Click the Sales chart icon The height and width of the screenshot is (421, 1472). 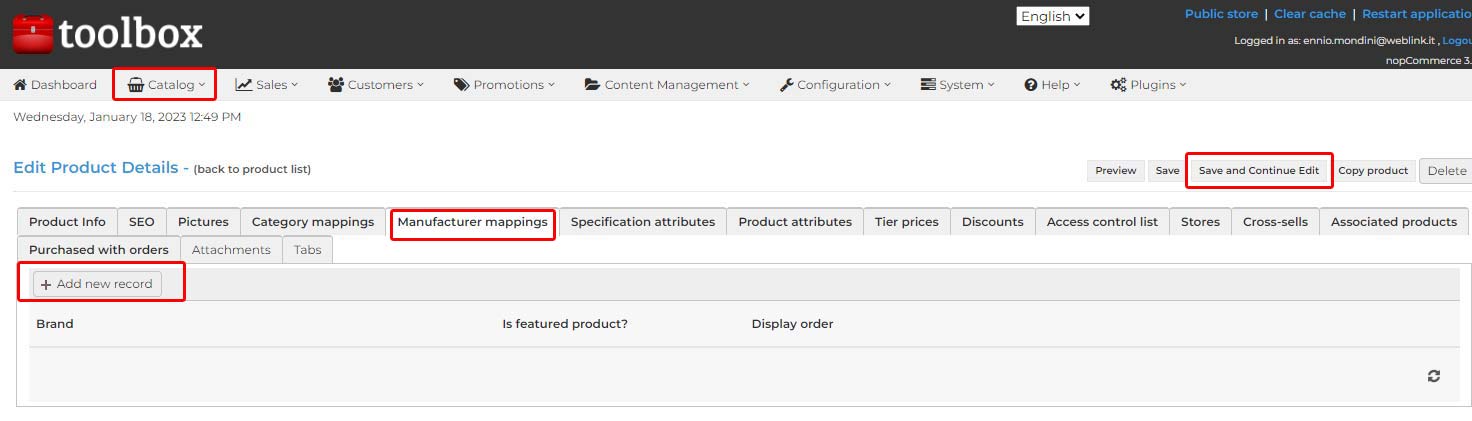click(244, 85)
